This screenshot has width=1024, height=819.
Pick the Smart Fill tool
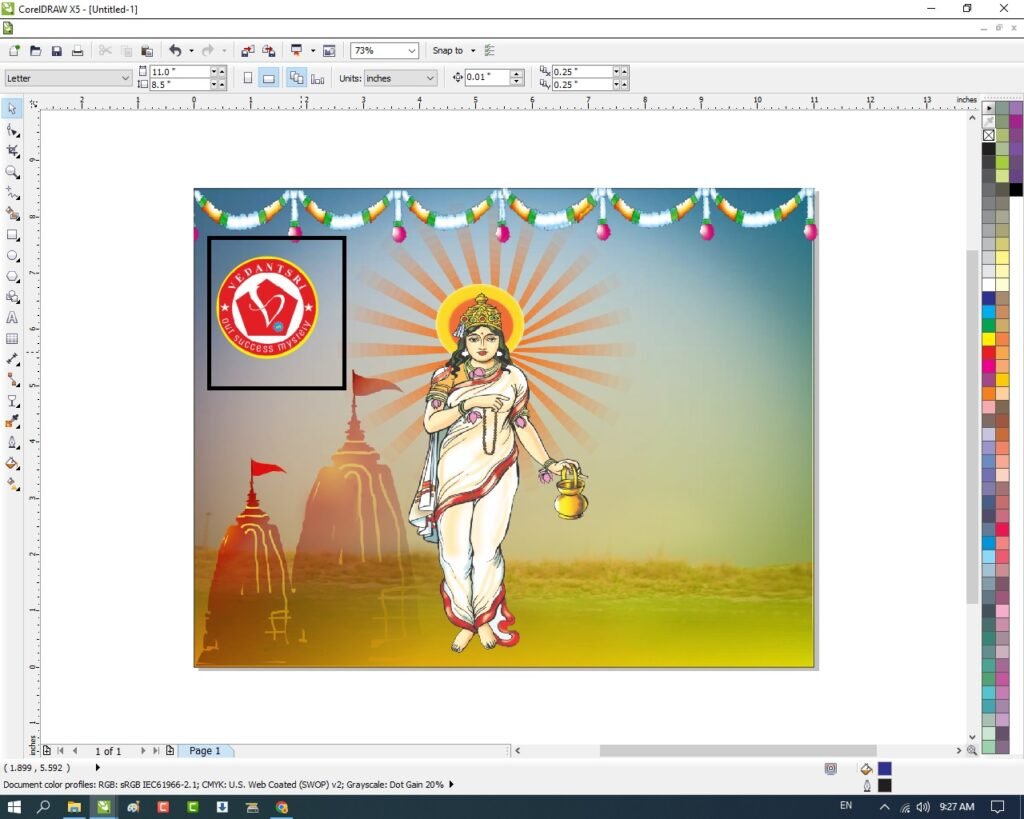click(12, 214)
